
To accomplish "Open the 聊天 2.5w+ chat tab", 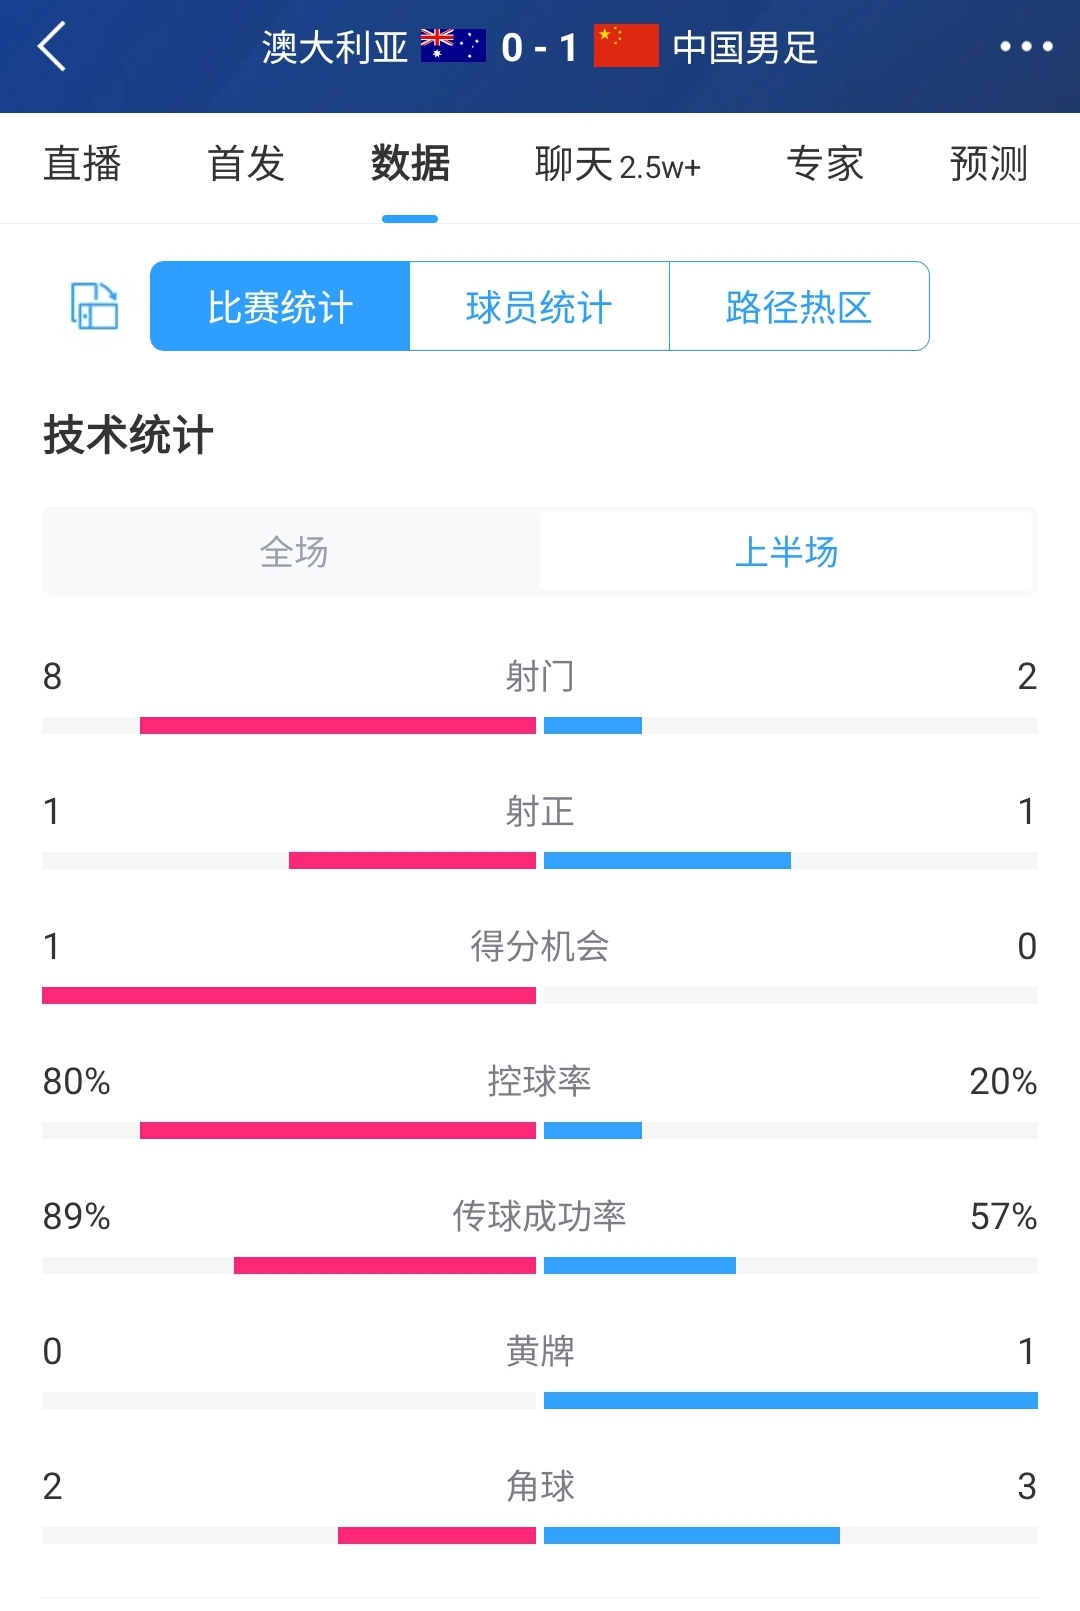I will [x=617, y=164].
